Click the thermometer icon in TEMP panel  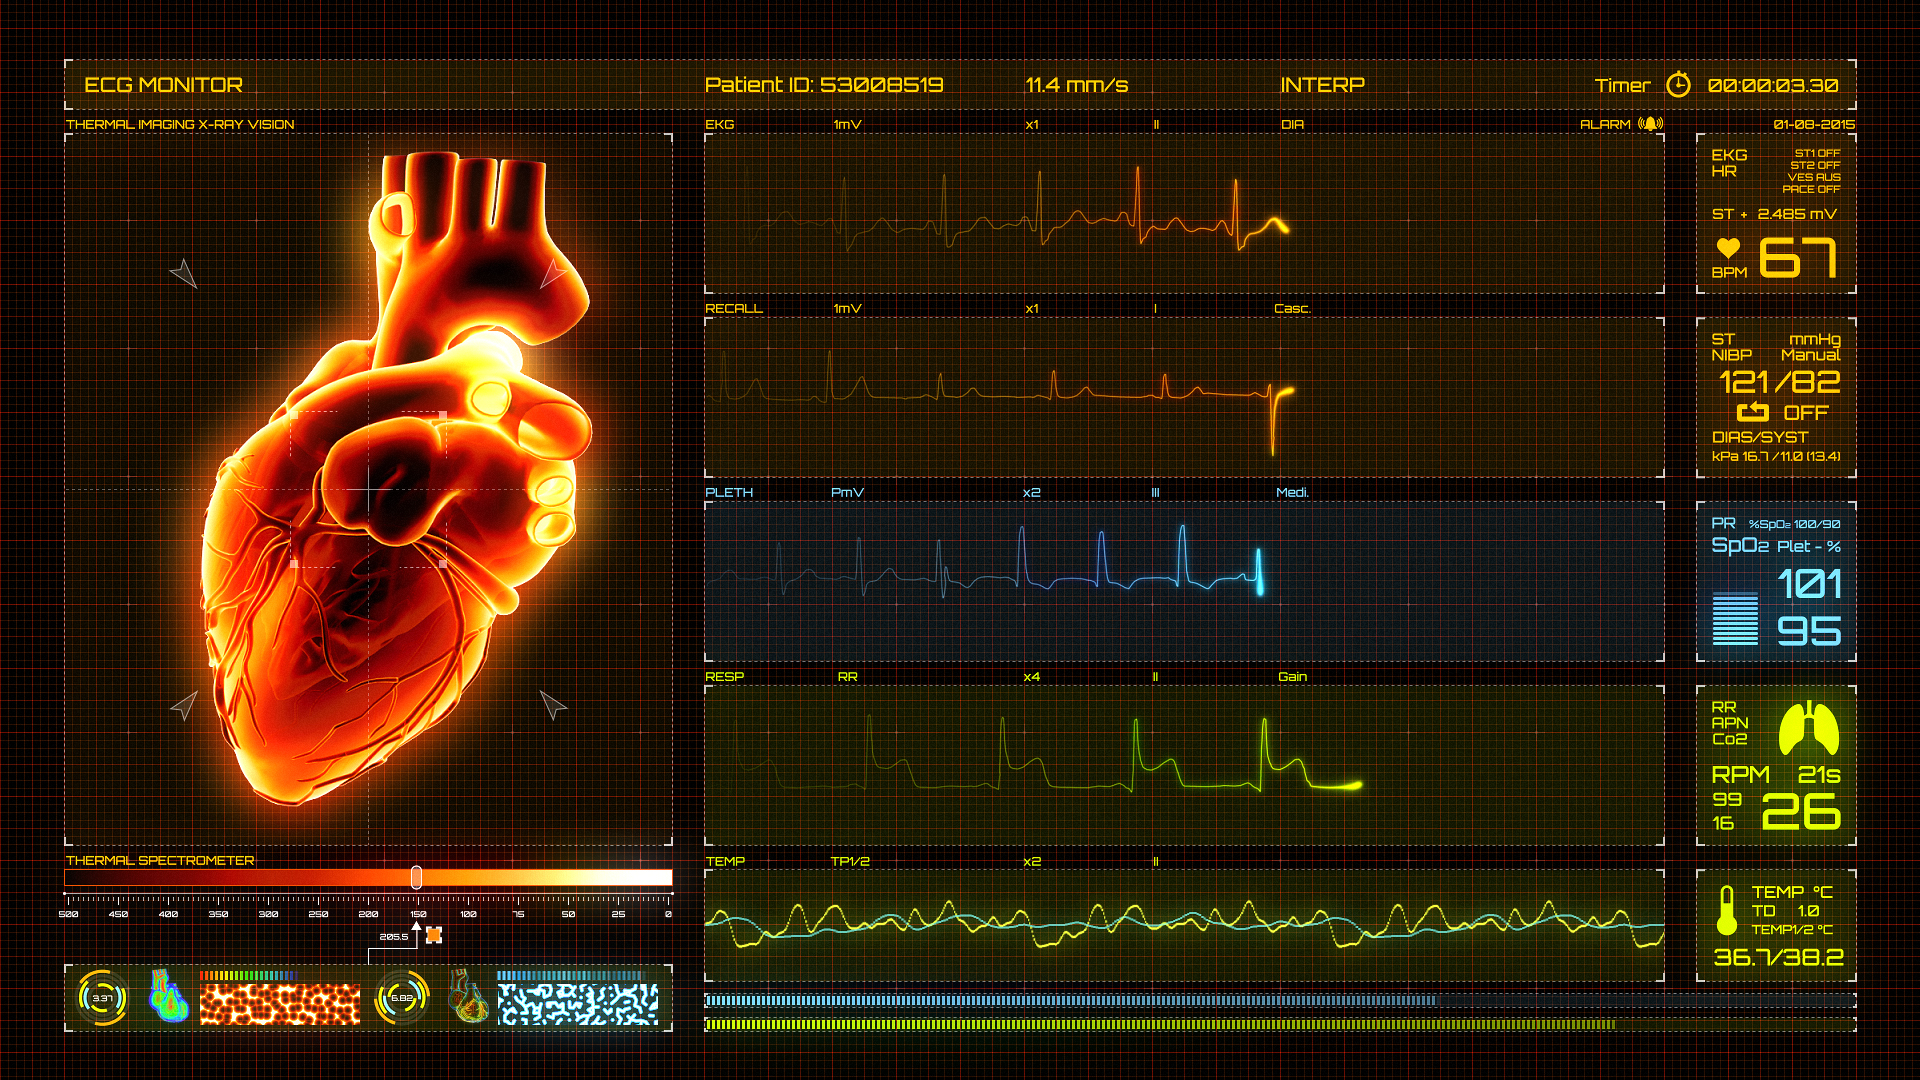[1727, 910]
